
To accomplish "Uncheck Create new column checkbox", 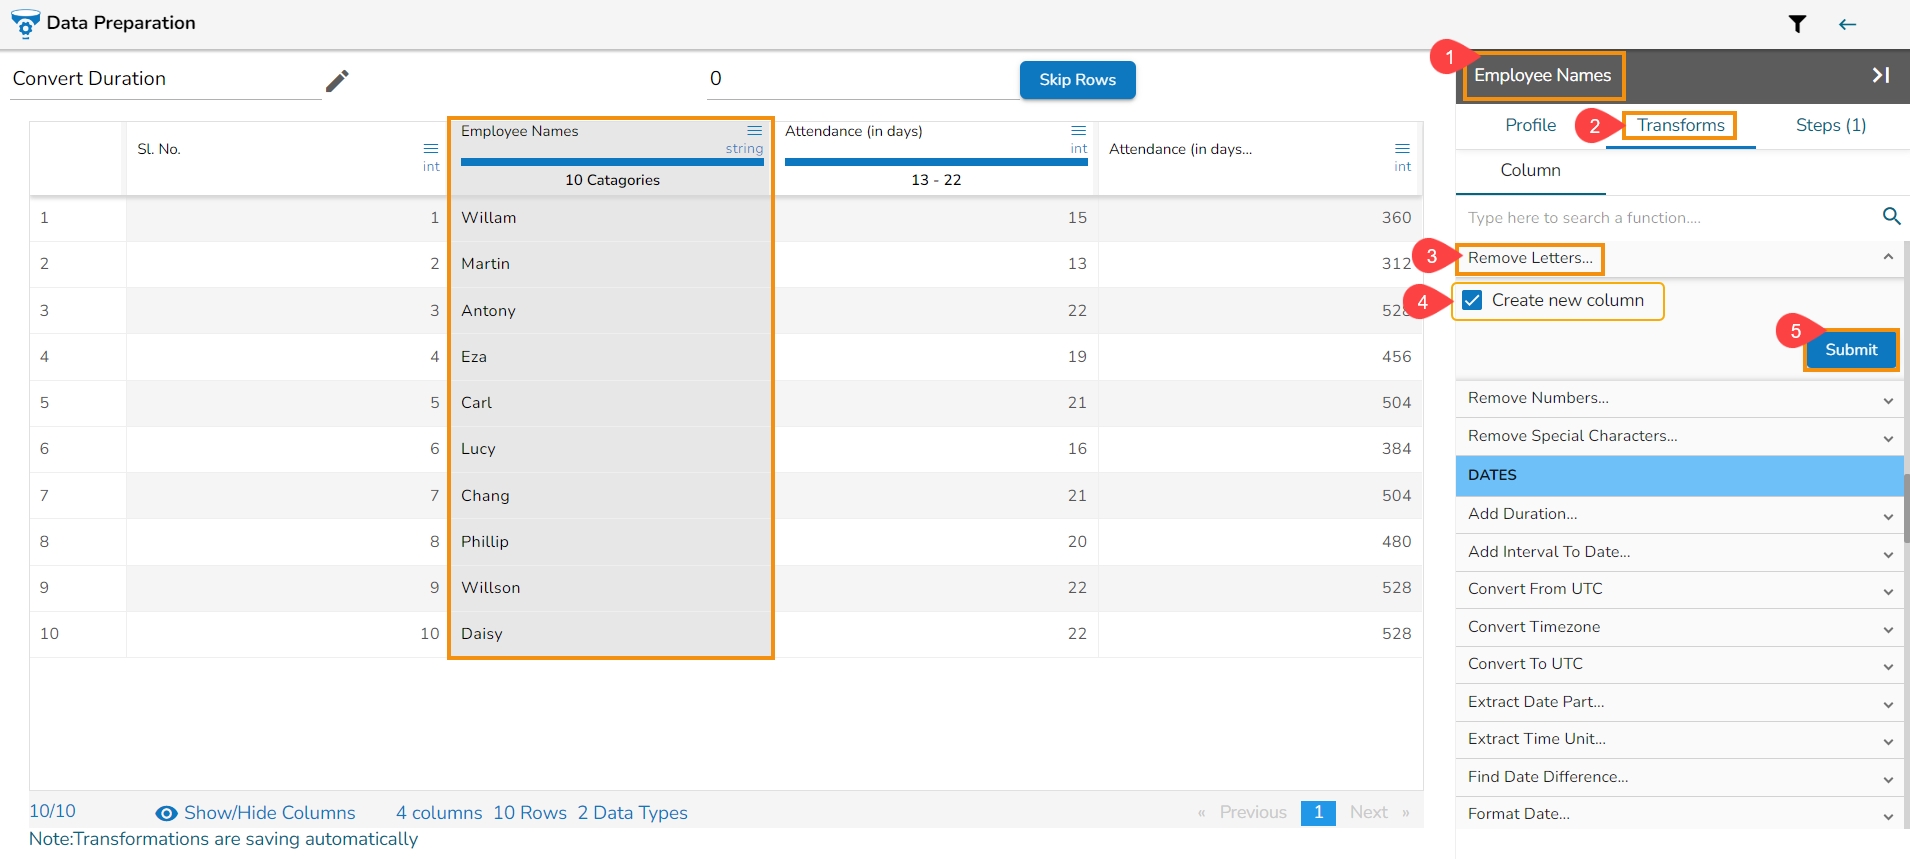I will click(1472, 300).
